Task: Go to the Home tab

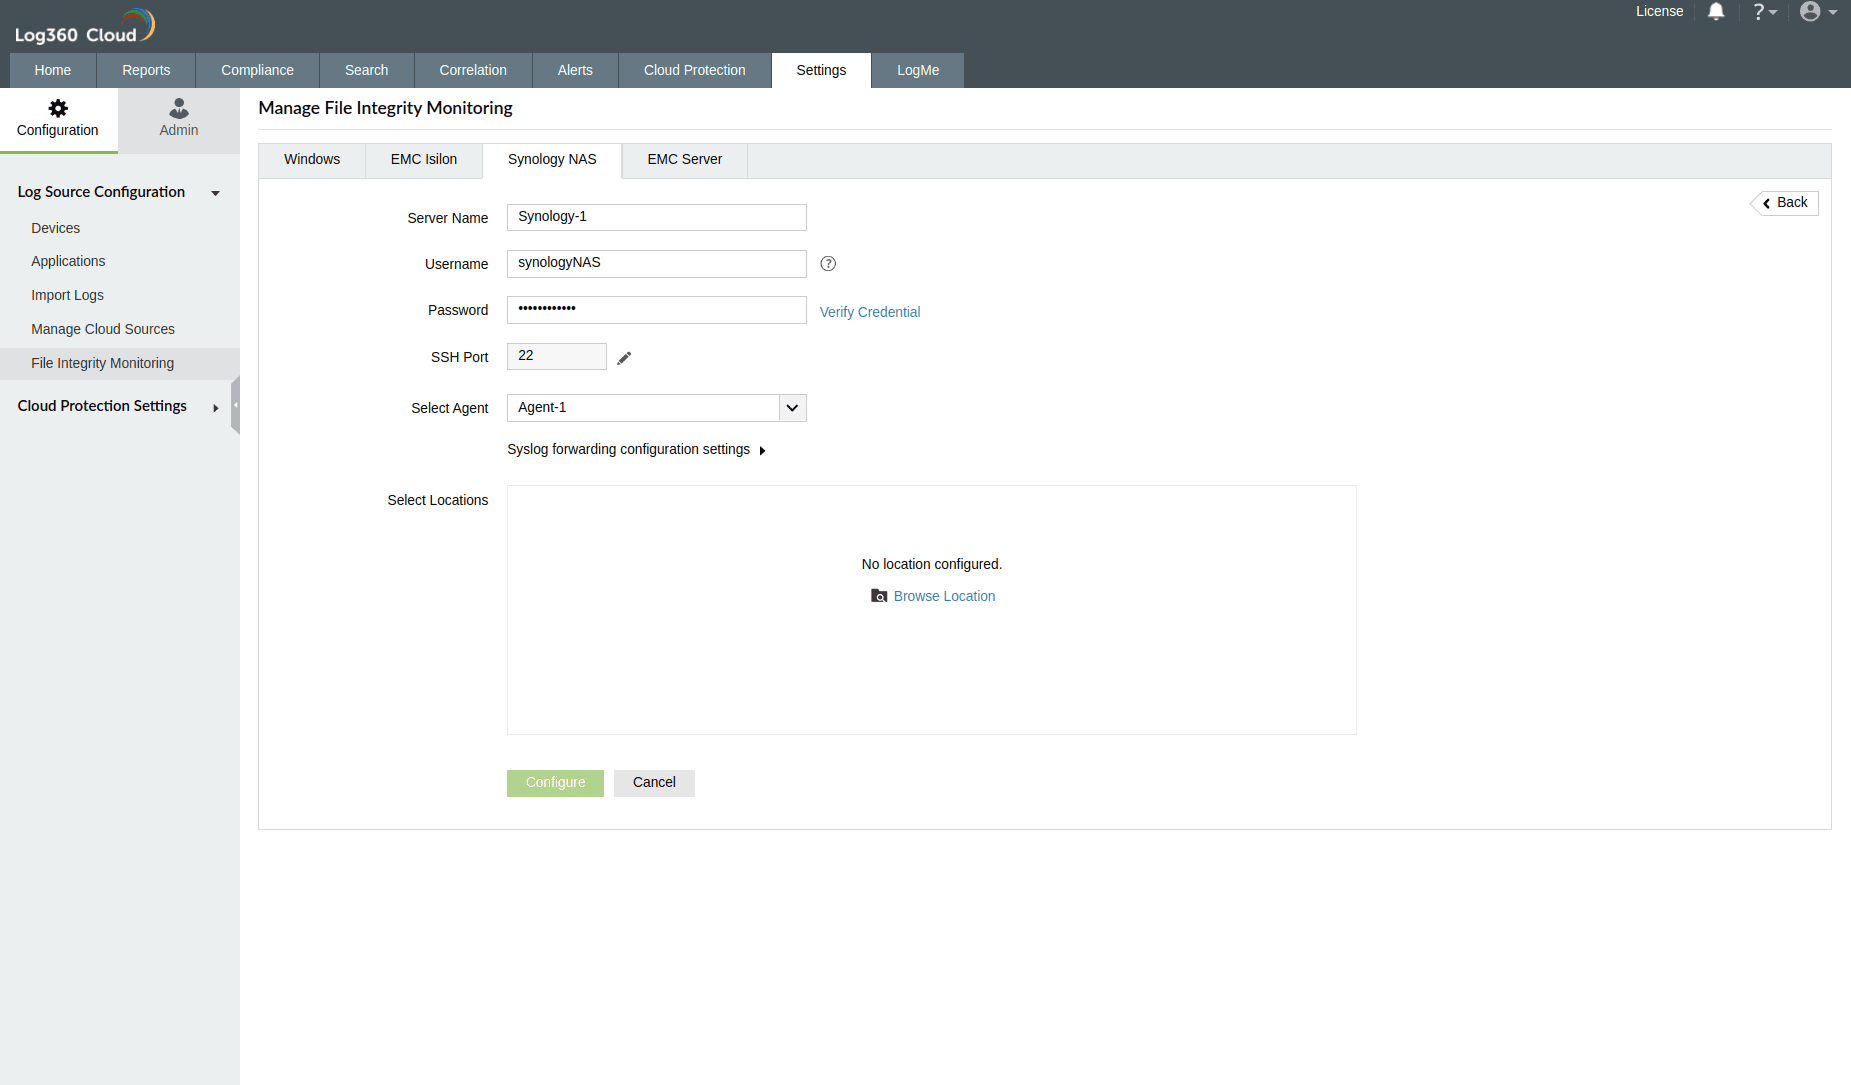Action: [53, 70]
